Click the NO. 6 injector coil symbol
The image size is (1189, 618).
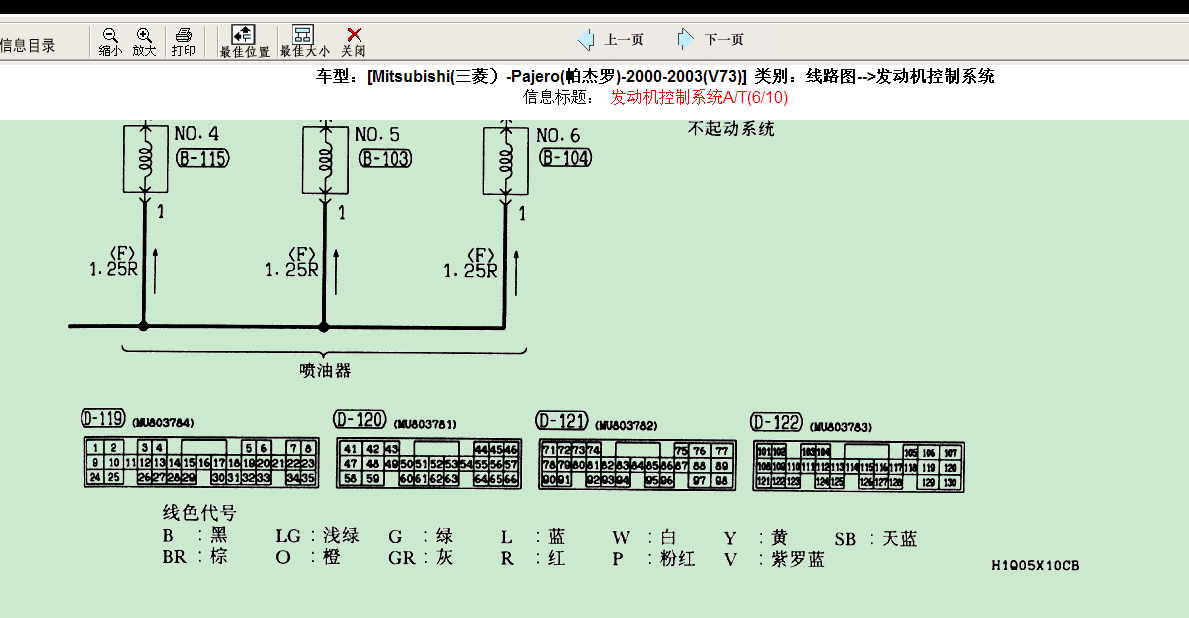coord(506,161)
